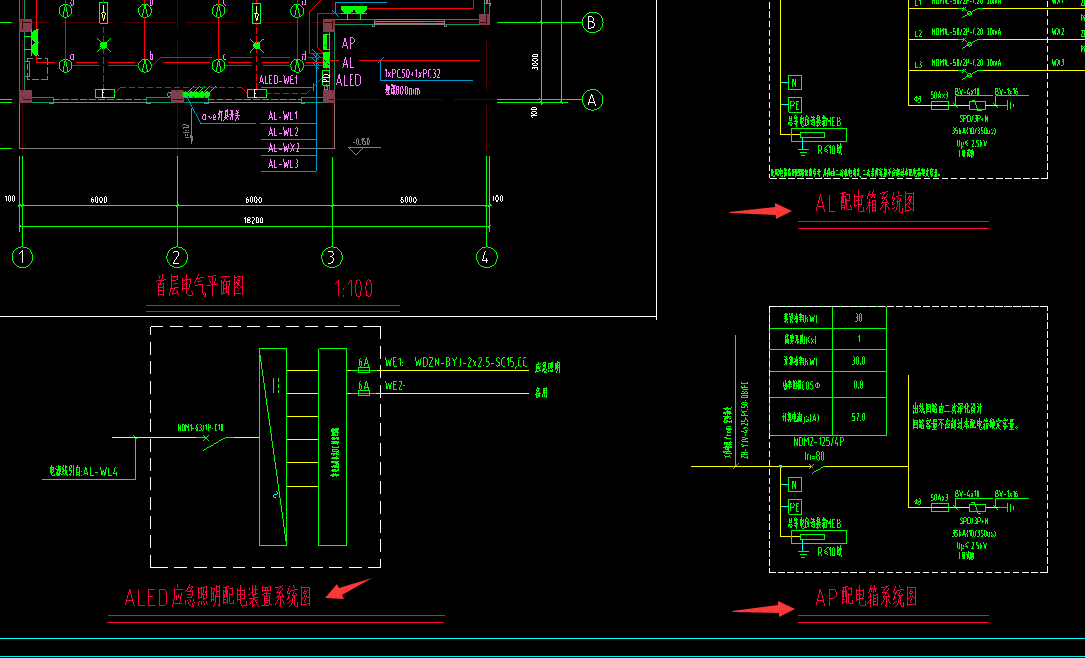Screen dimensions: 1085x658
Task: Select grid axis bubble 2
Action: [177, 257]
